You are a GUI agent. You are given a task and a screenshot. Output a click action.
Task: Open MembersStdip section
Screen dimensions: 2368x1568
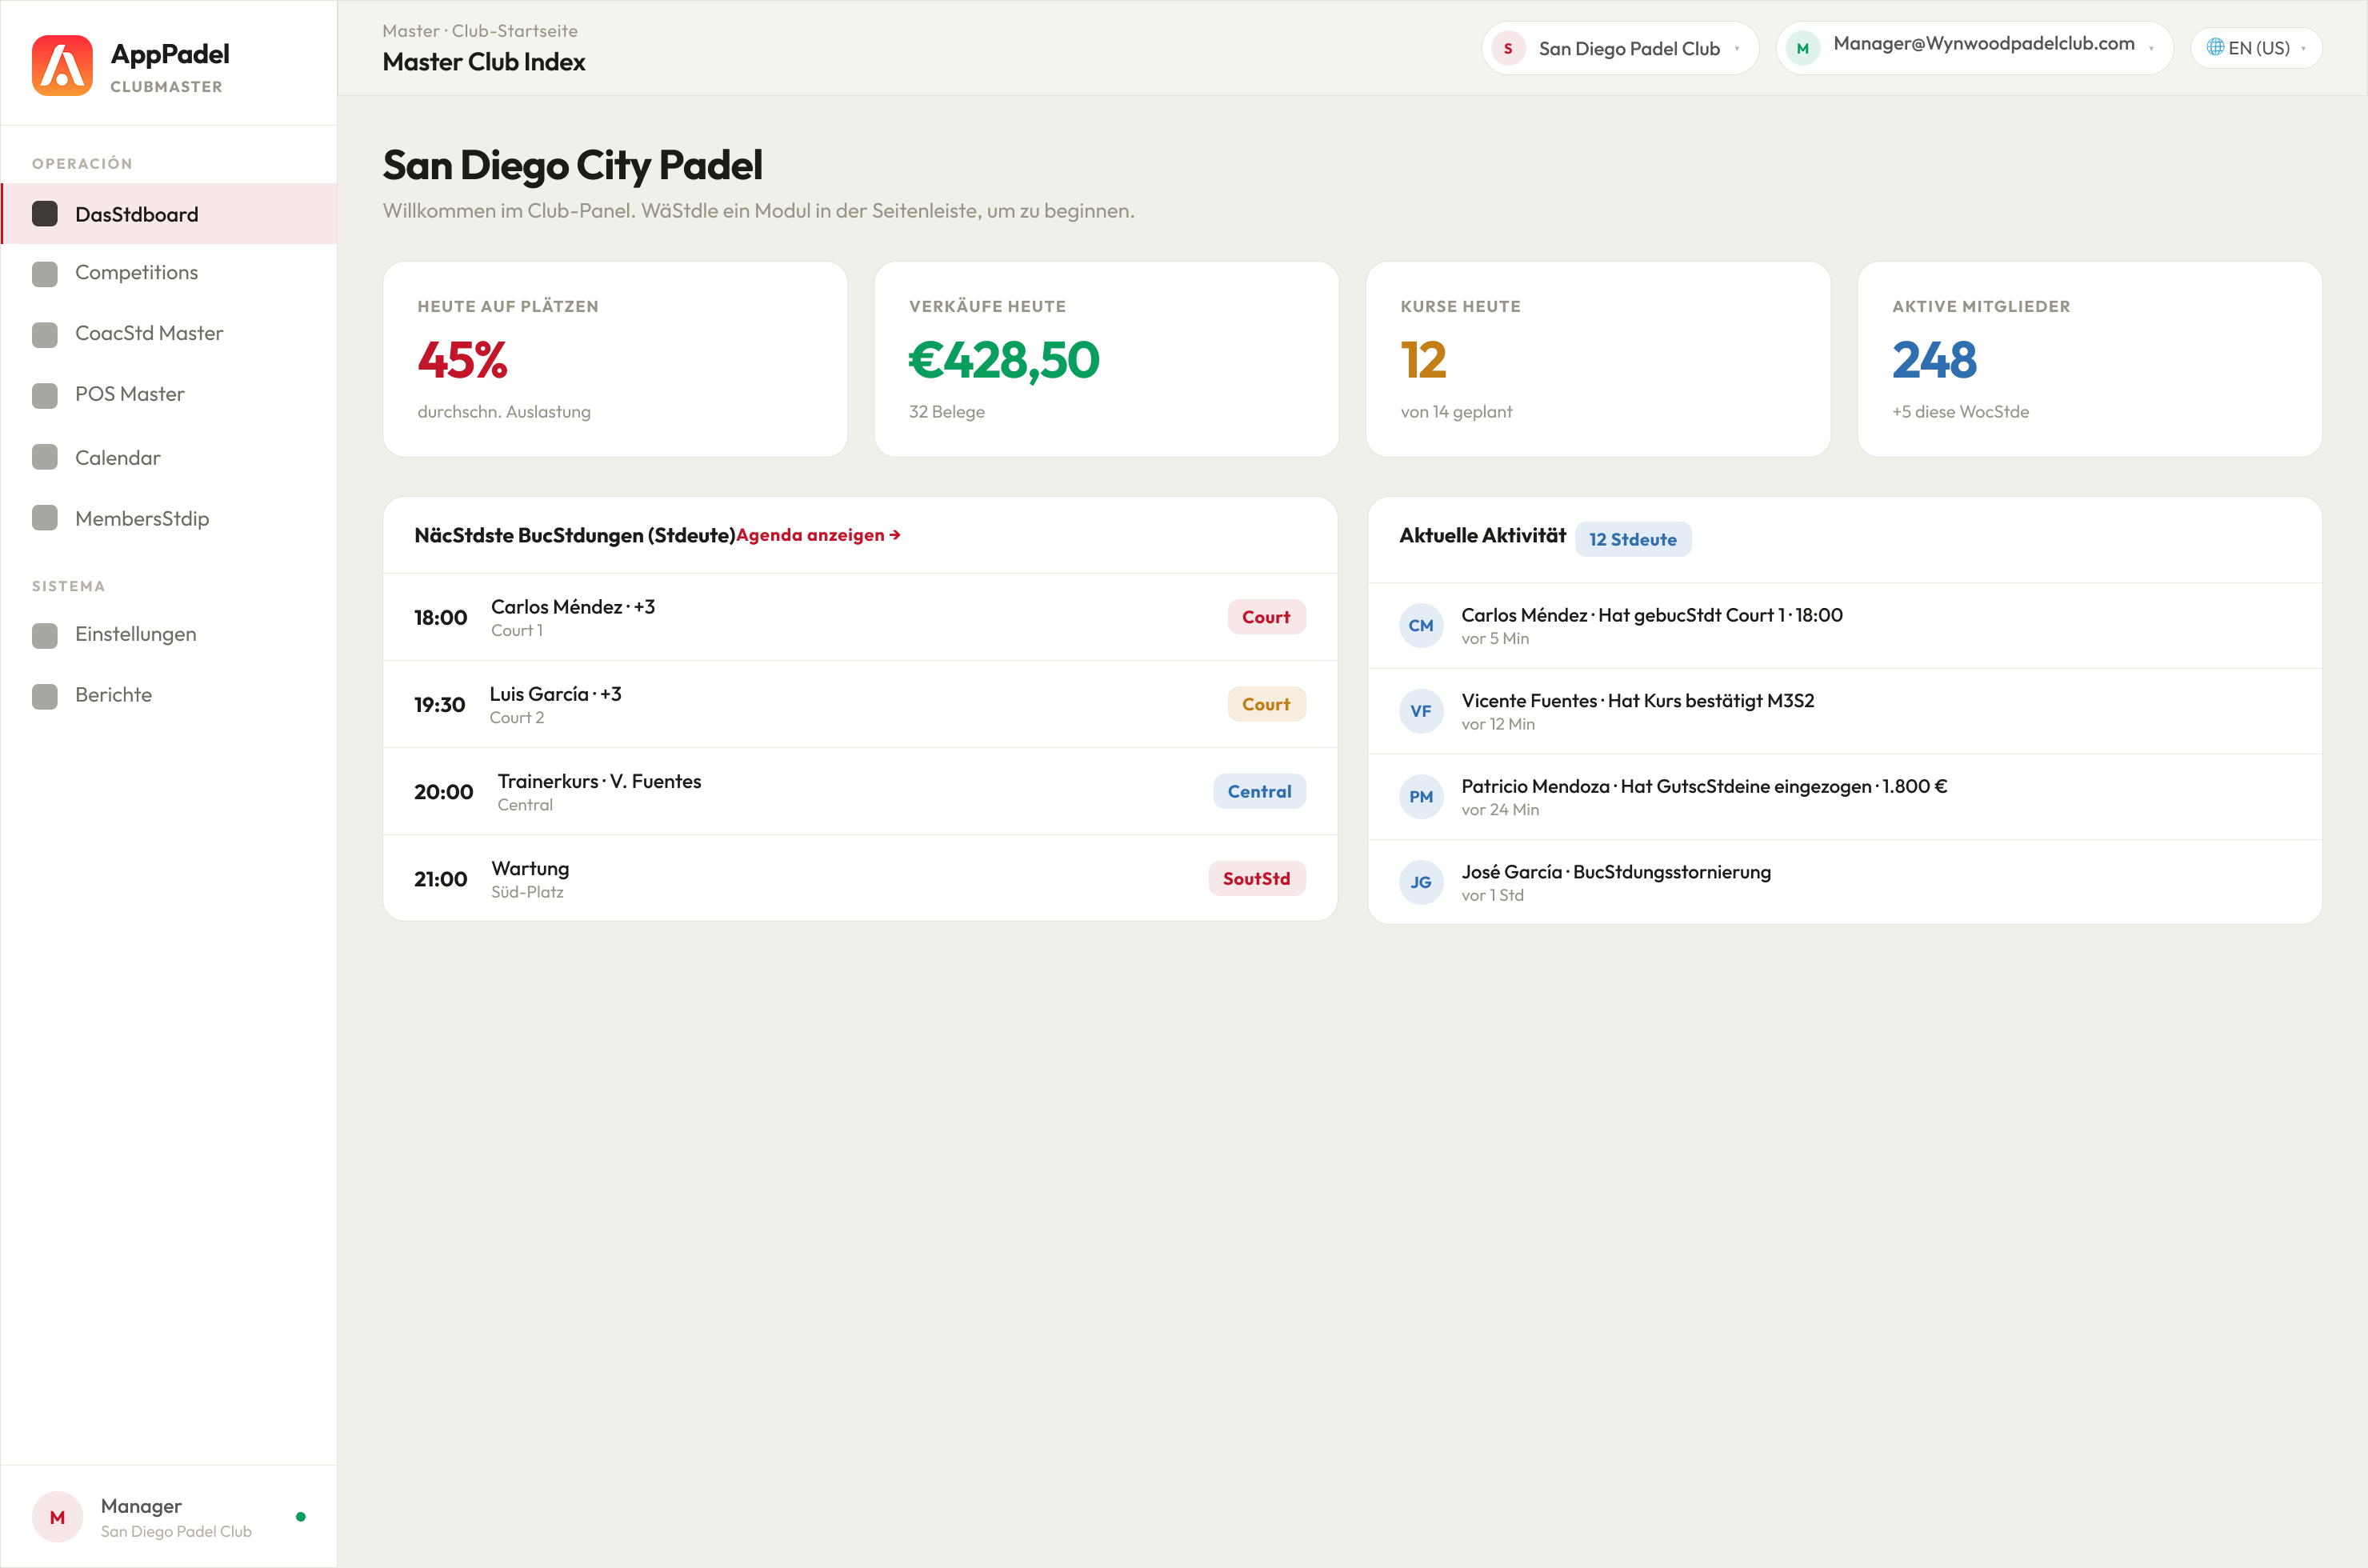[x=169, y=518]
